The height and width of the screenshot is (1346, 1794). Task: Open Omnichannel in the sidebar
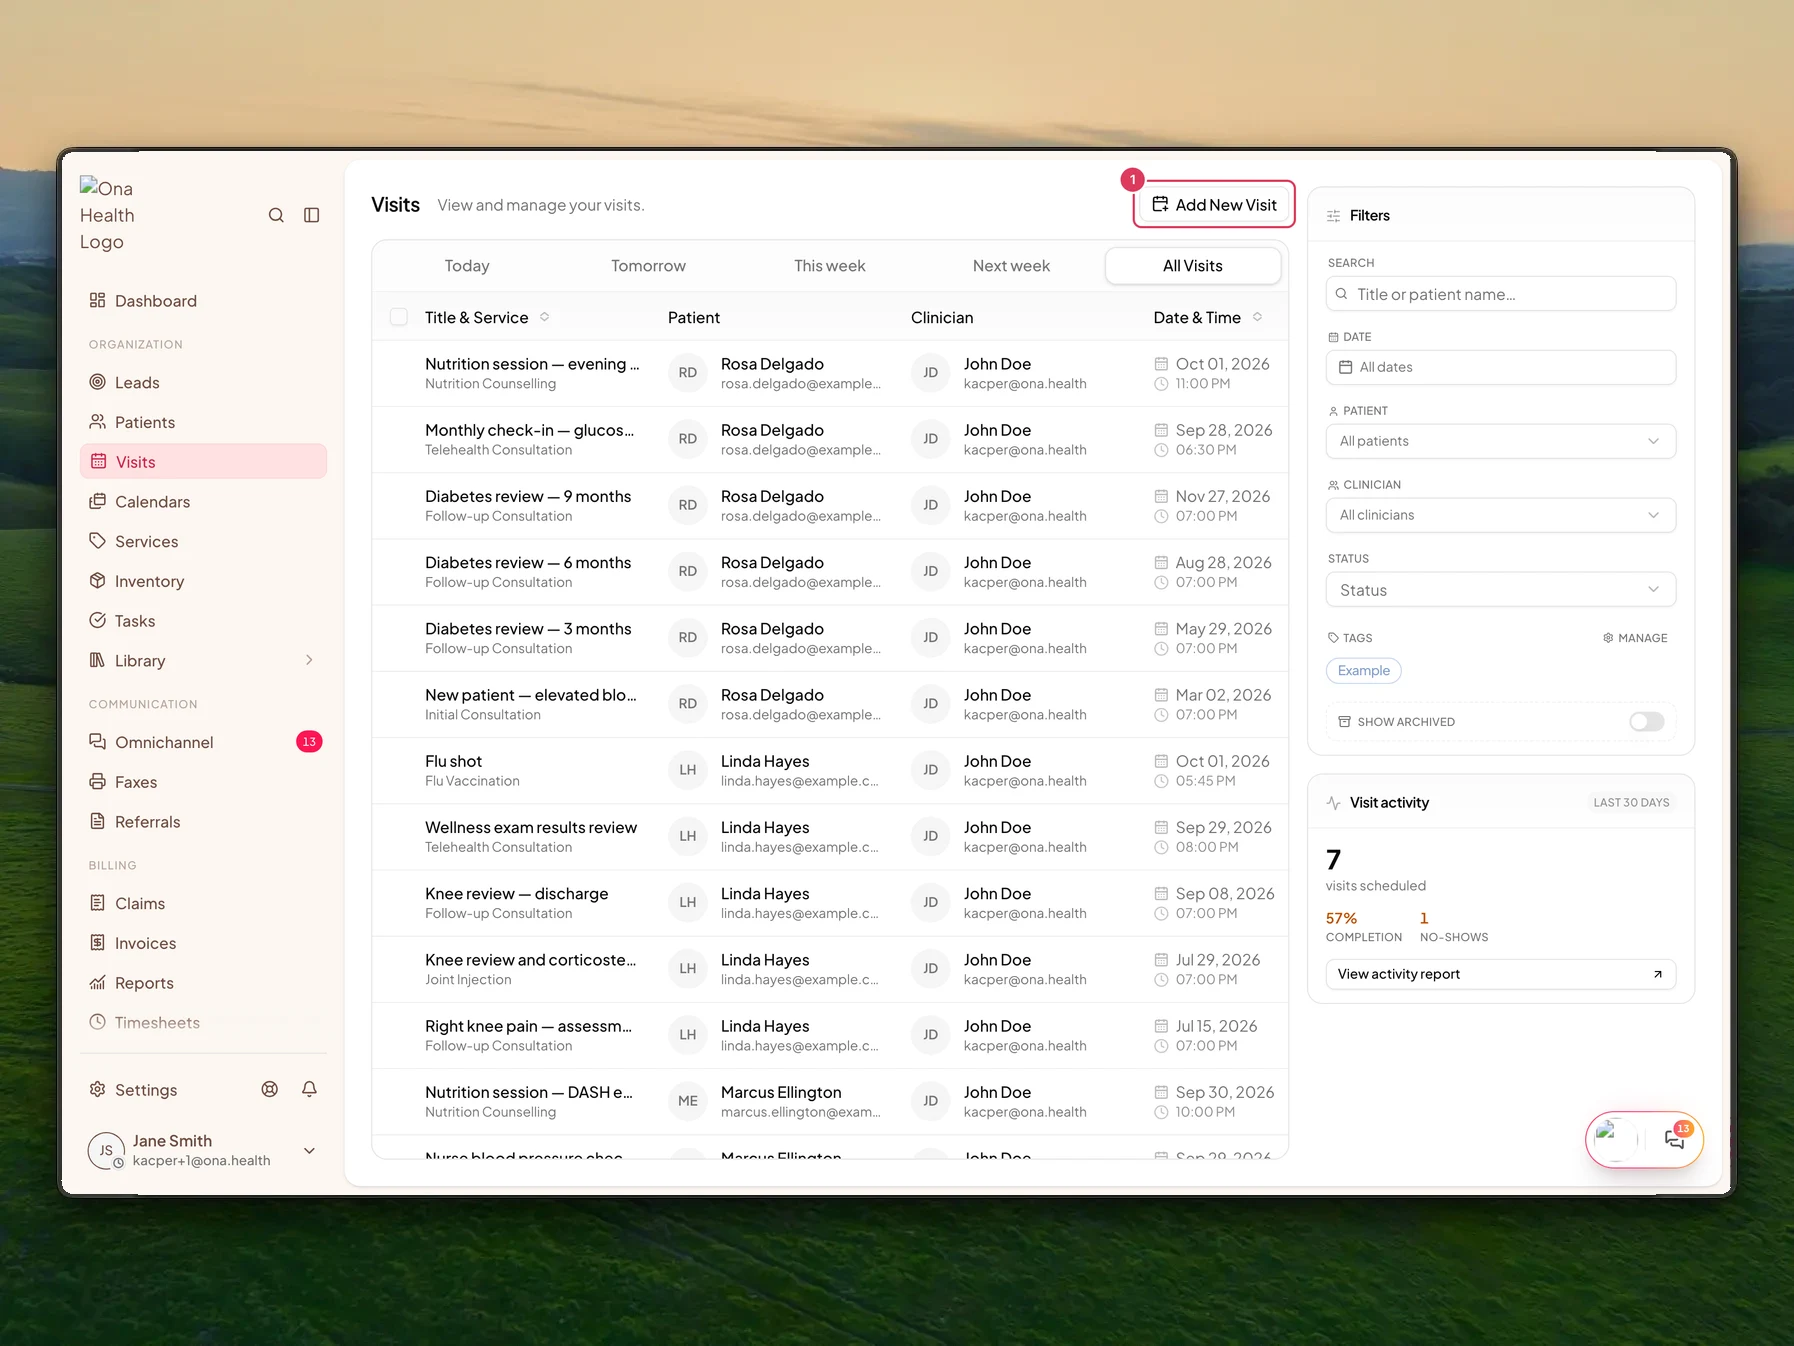(203, 742)
